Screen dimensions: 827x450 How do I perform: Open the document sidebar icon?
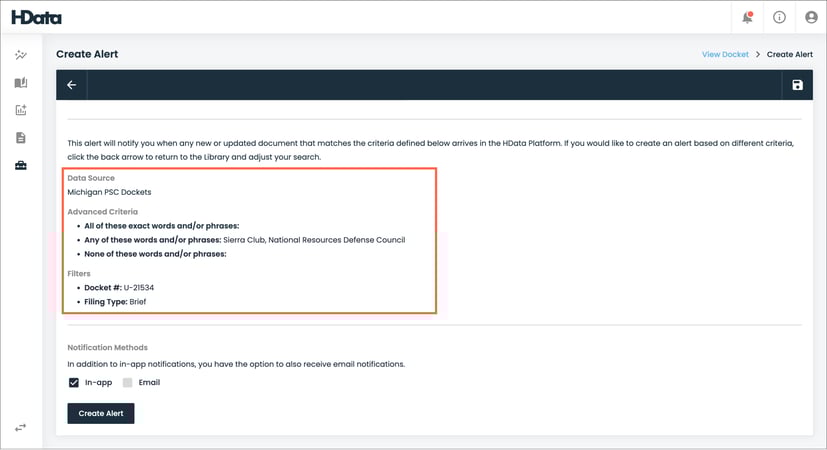click(x=21, y=138)
